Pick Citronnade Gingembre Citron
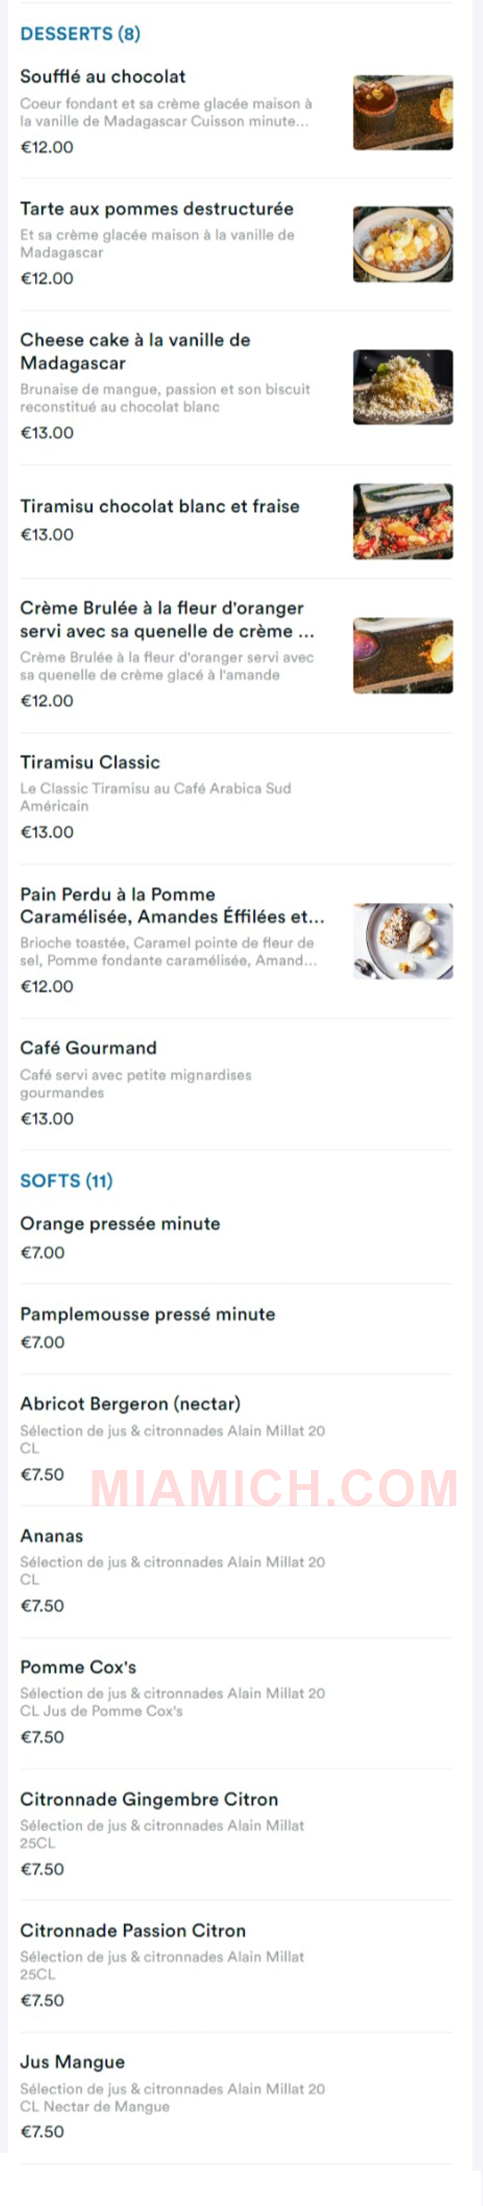Screen dimensions: 483x2206 [x=236, y=1834]
